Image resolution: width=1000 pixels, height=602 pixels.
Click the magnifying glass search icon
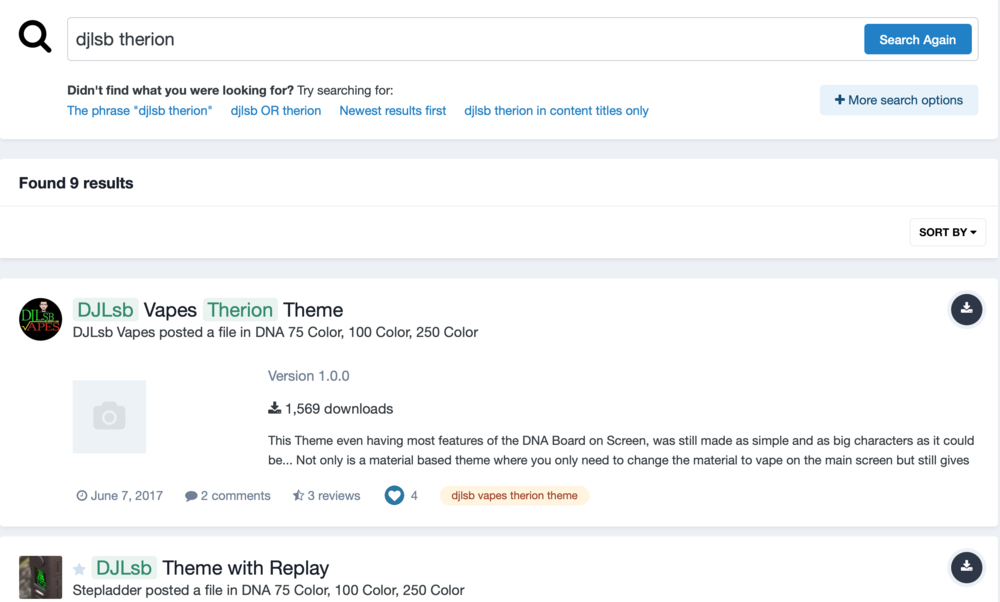(x=34, y=36)
